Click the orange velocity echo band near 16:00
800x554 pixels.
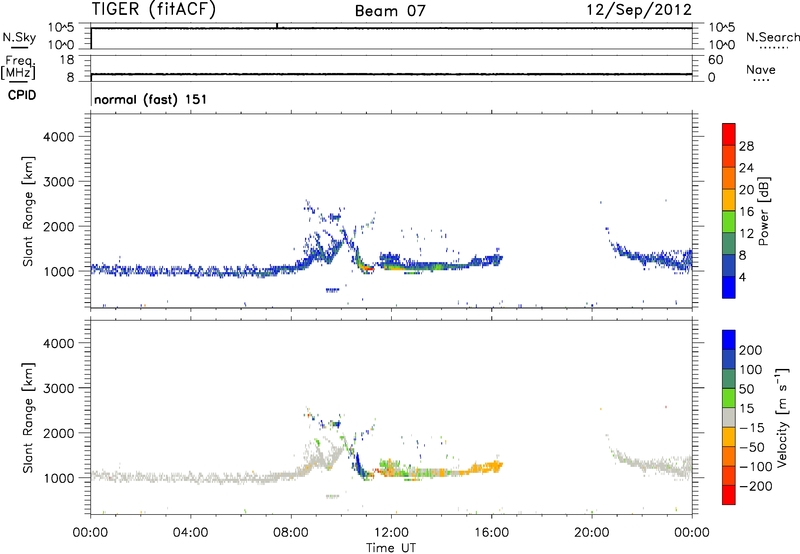pos(485,467)
